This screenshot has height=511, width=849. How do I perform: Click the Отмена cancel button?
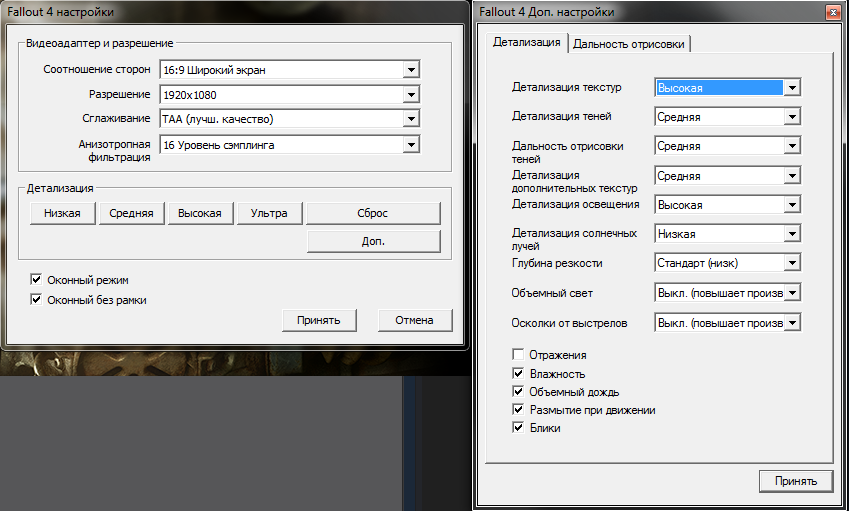click(x=414, y=320)
